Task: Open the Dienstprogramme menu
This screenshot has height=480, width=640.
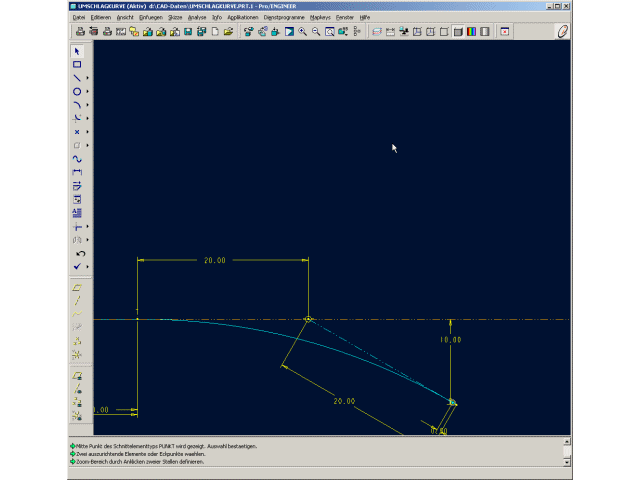Action: [x=284, y=18]
